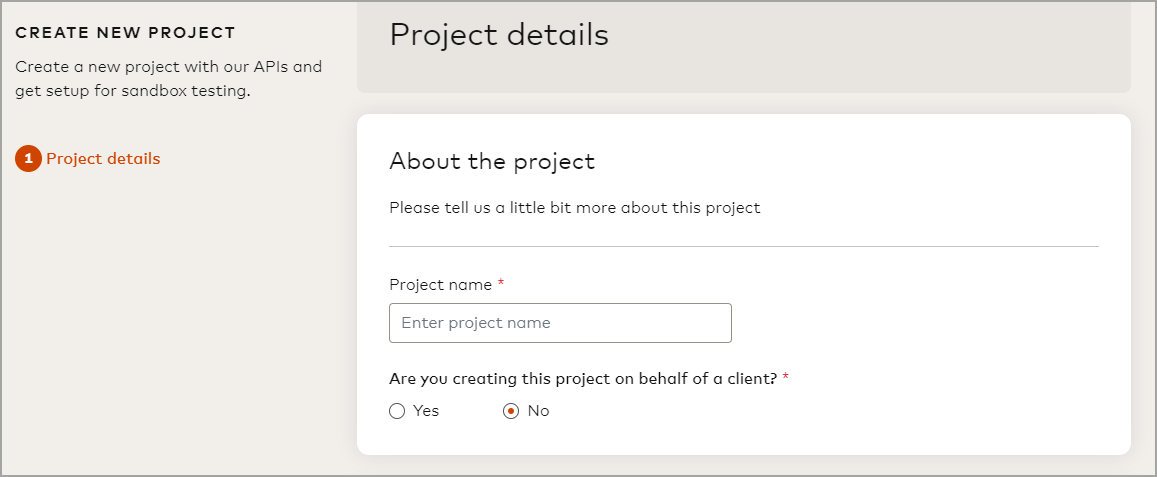Click the 'Please tell us' intro text
This screenshot has height=477, width=1157.
[x=575, y=208]
